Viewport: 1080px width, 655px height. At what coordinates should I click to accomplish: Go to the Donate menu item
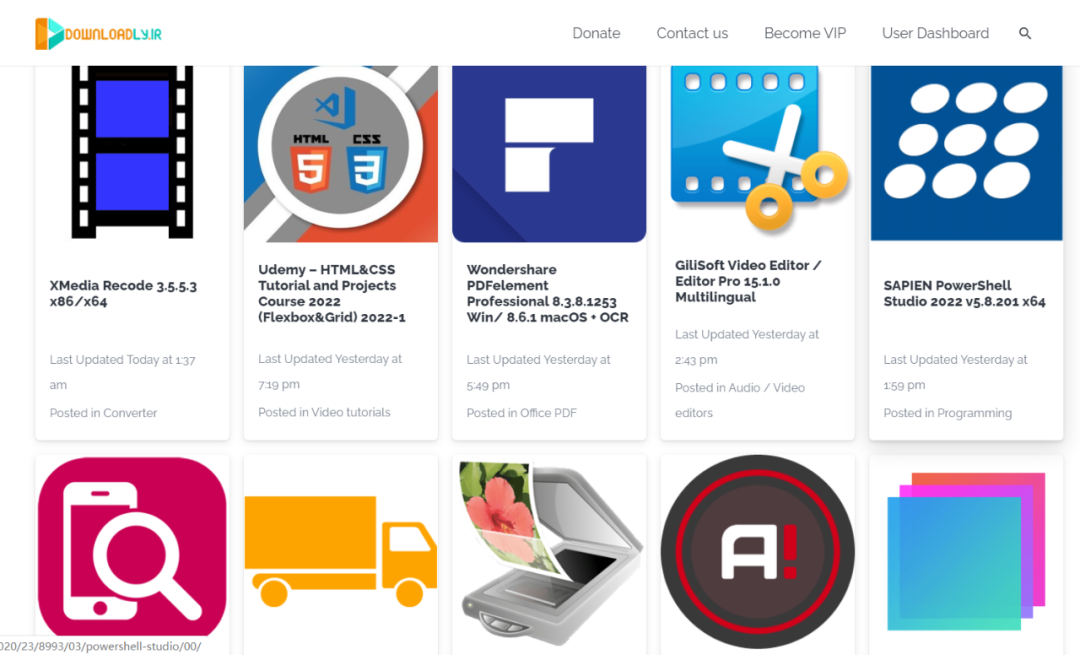click(596, 33)
